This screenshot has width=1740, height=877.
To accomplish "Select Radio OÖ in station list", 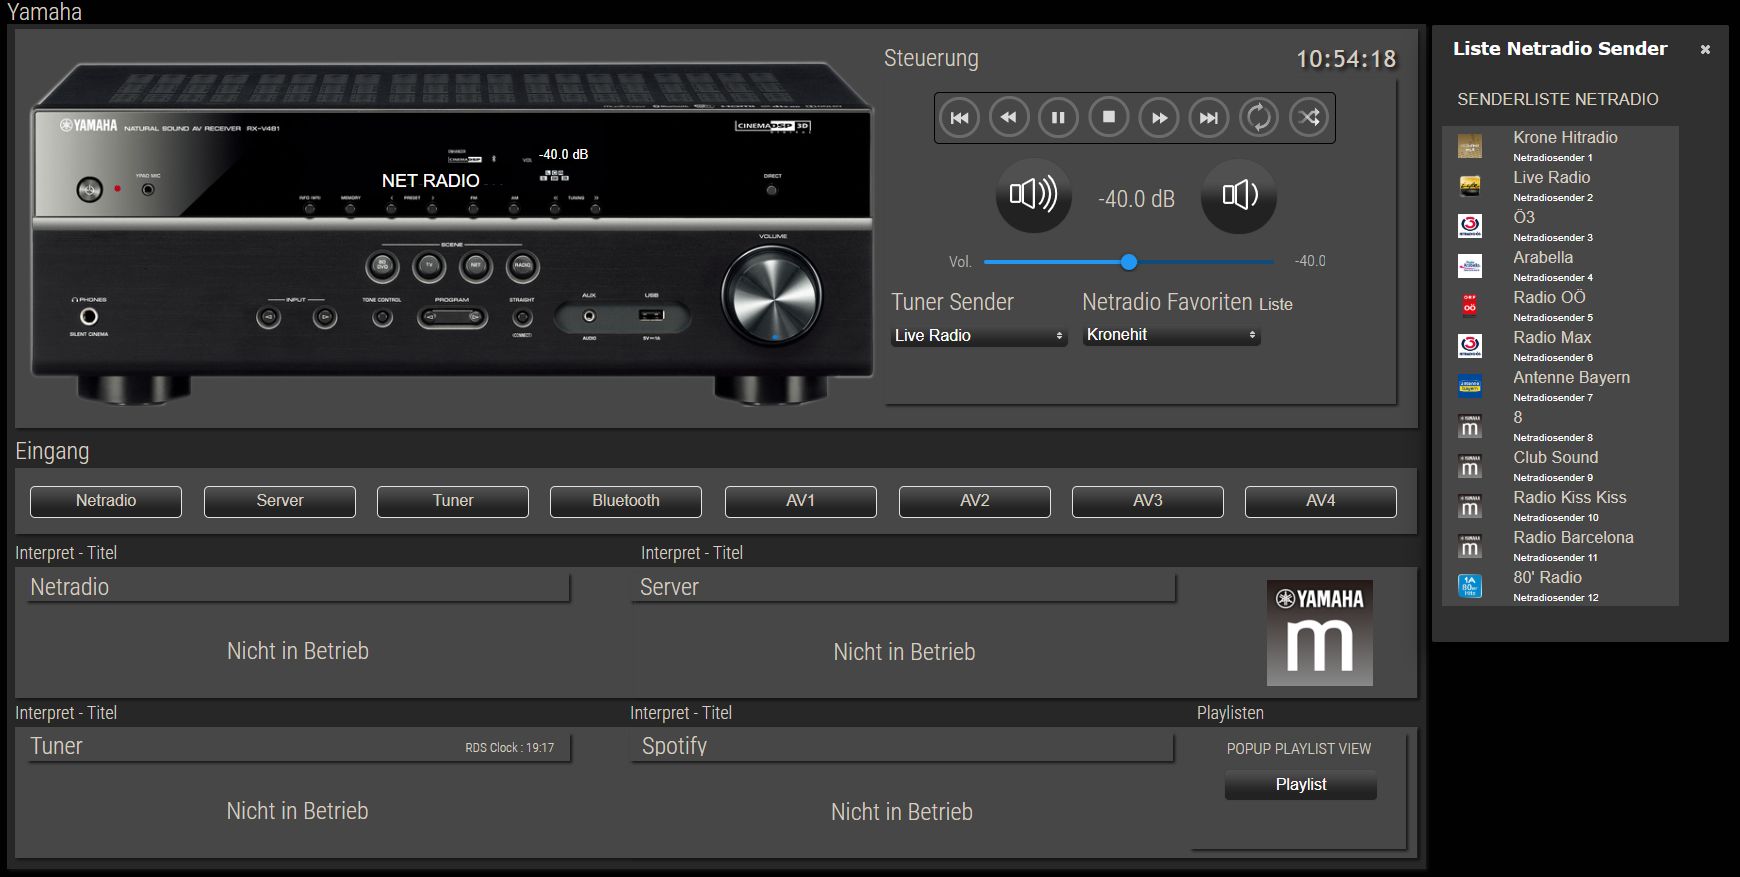I will (1549, 298).
